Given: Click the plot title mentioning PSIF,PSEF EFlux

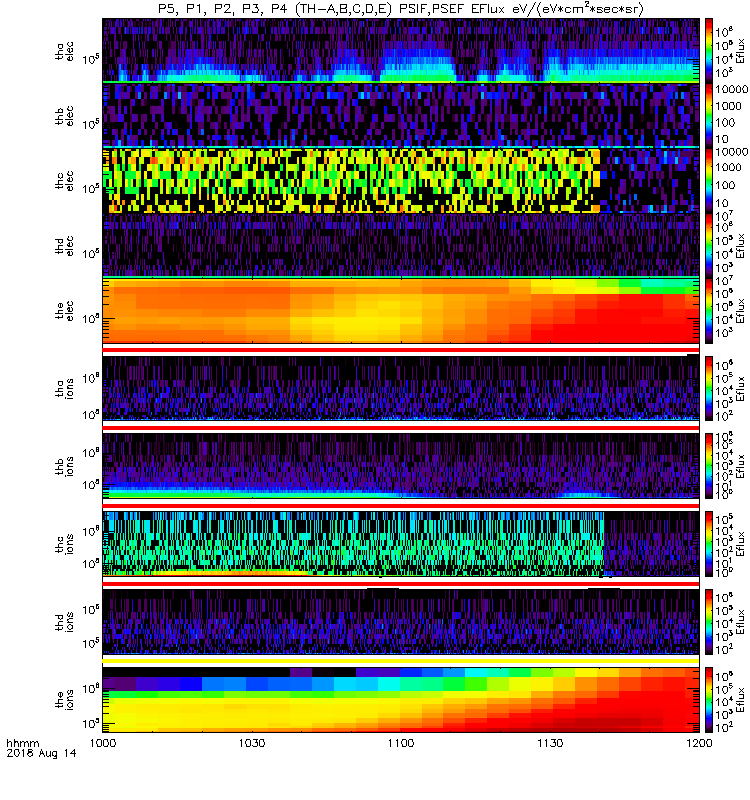Looking at the screenshot, I should [x=401, y=9].
